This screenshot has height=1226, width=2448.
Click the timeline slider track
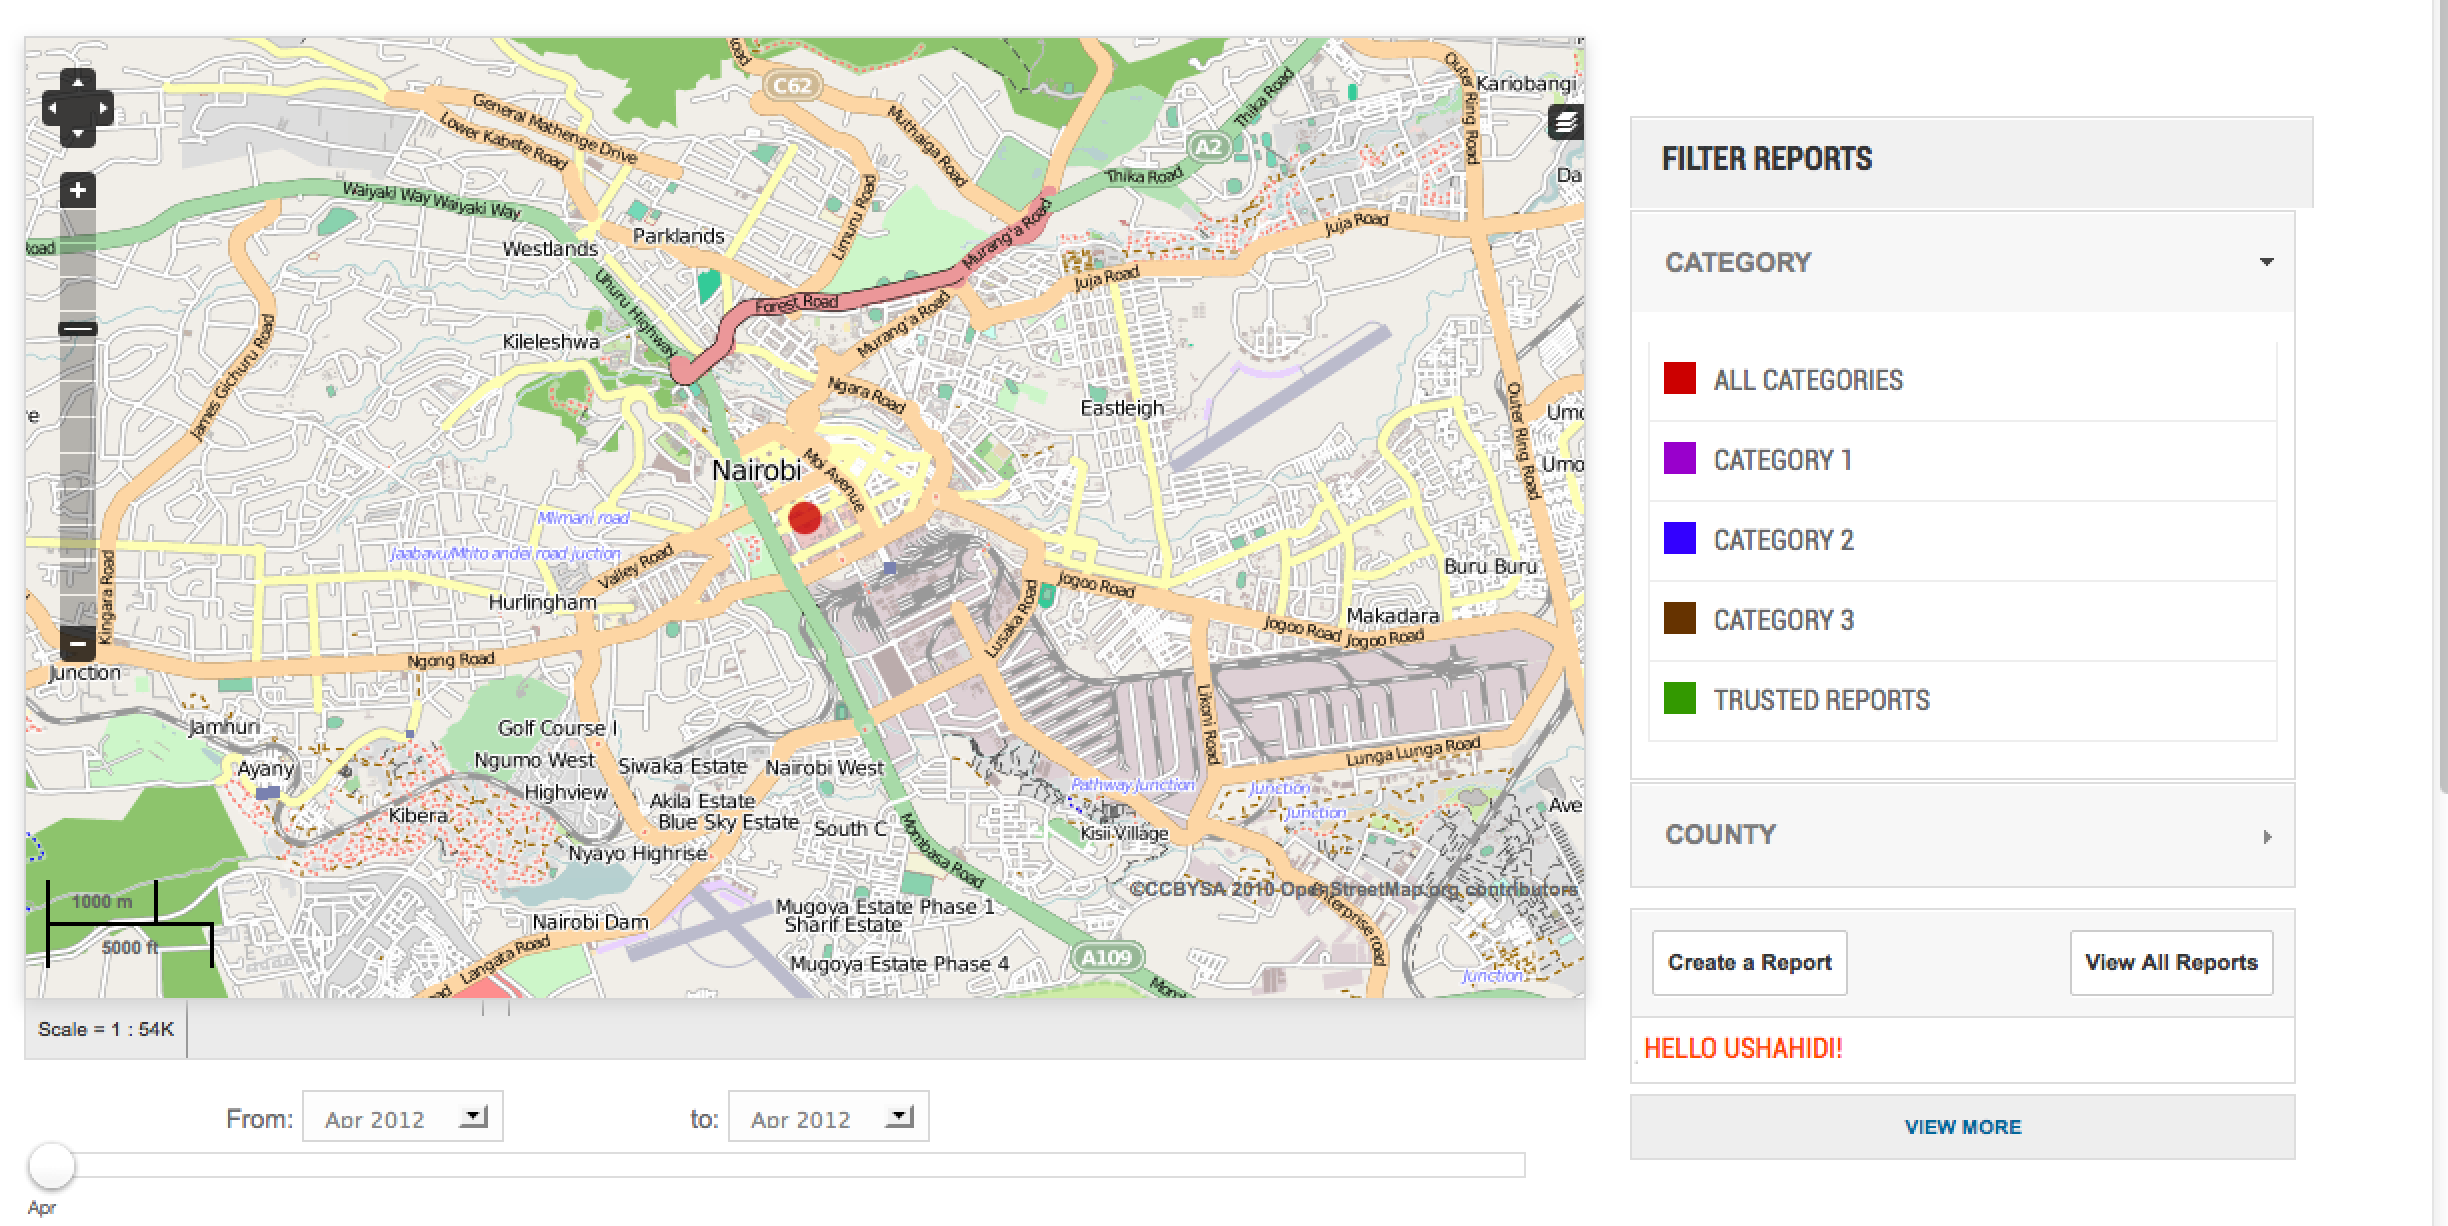tap(790, 1165)
